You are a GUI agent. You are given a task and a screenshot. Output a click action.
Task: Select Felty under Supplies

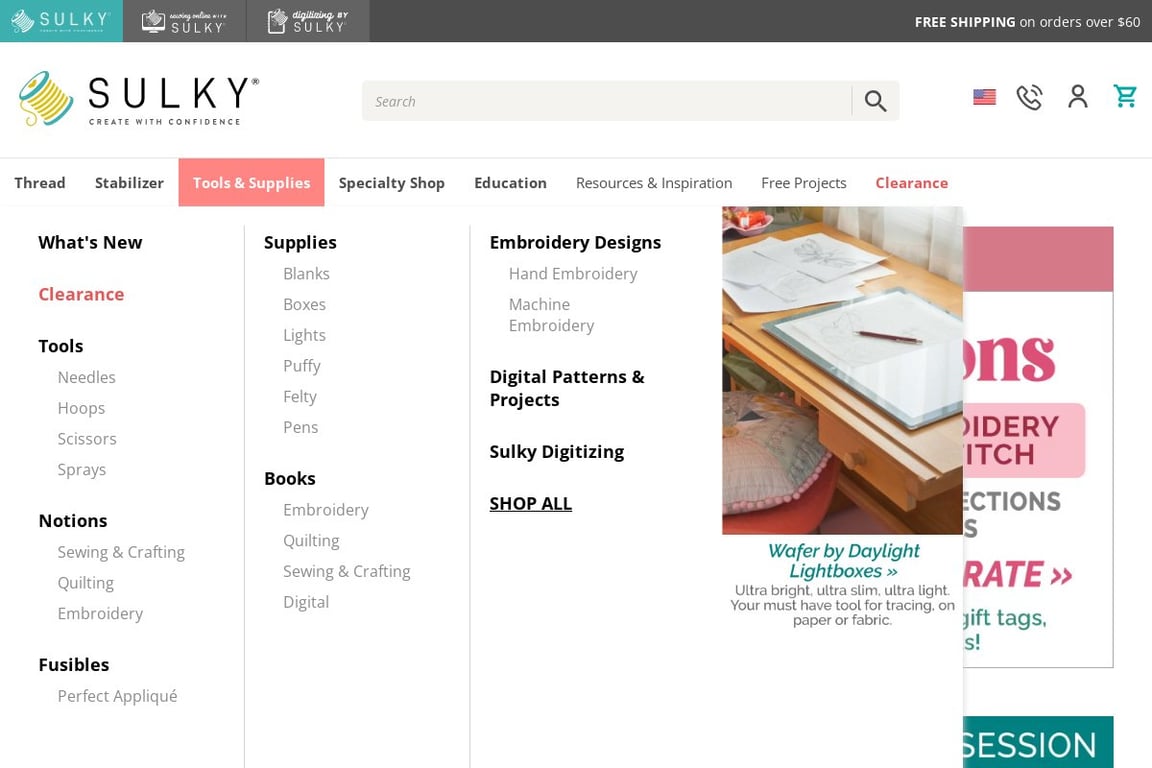tap(300, 397)
